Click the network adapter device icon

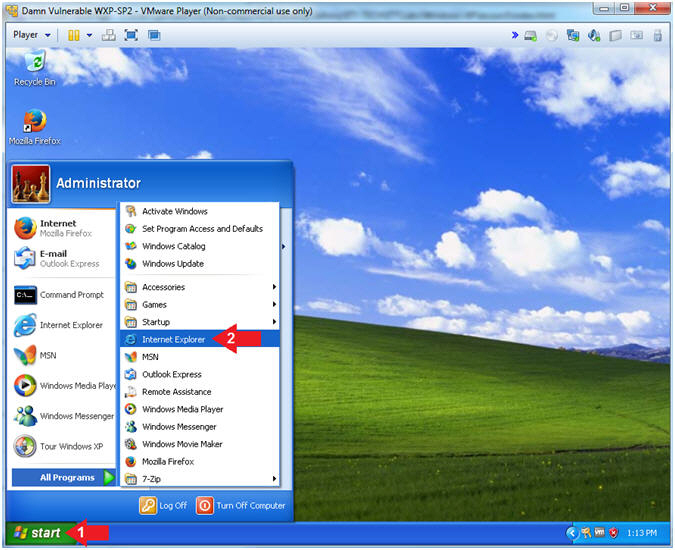(573, 35)
